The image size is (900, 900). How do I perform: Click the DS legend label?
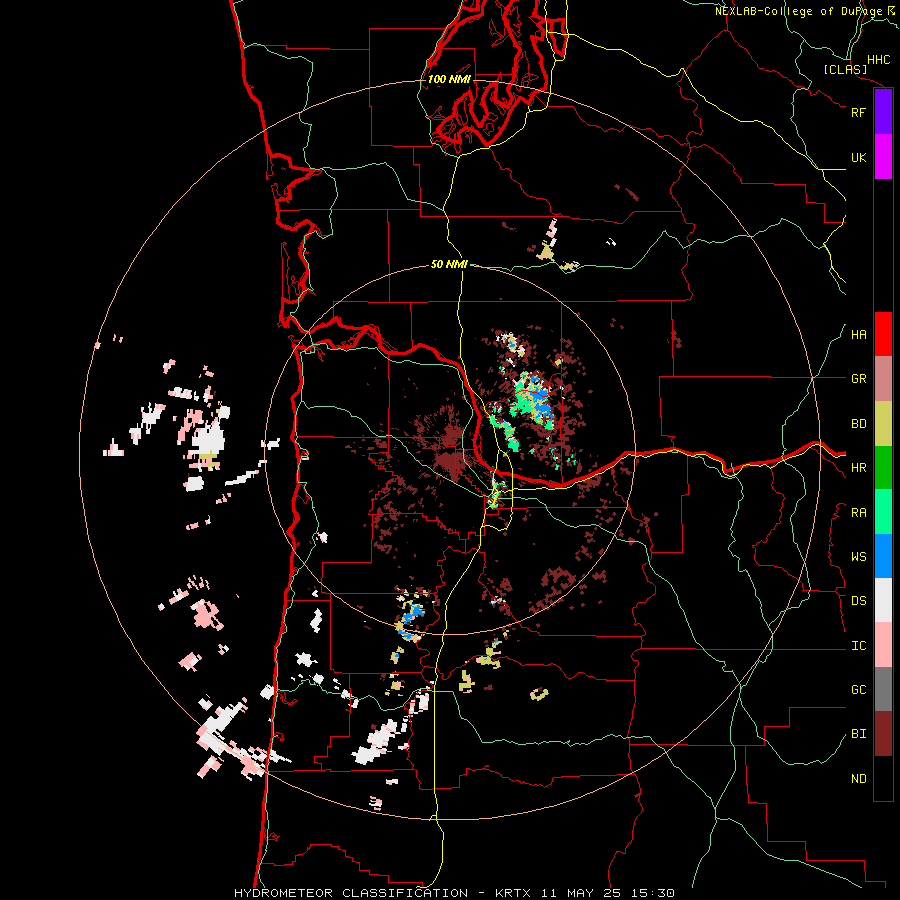[x=858, y=601]
